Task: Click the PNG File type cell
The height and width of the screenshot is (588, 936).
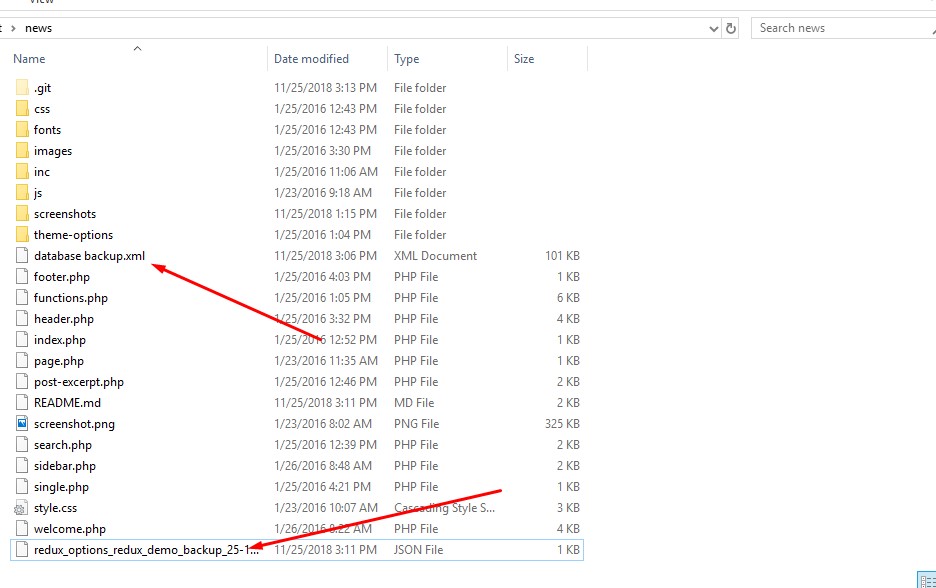Action: [x=416, y=424]
